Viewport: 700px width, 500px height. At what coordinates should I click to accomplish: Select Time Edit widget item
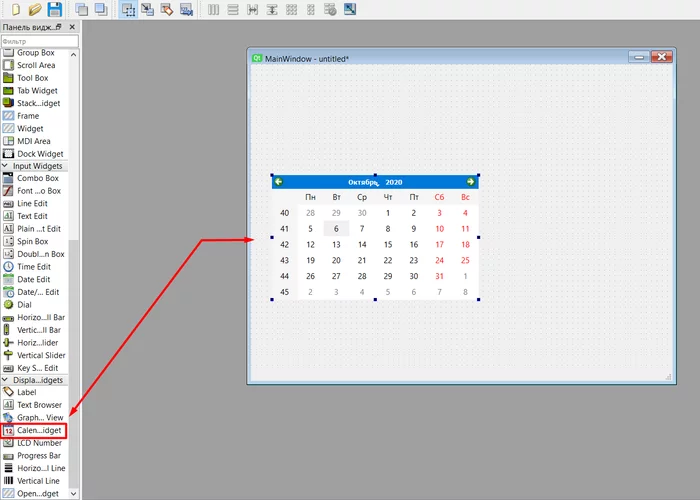pos(34,267)
